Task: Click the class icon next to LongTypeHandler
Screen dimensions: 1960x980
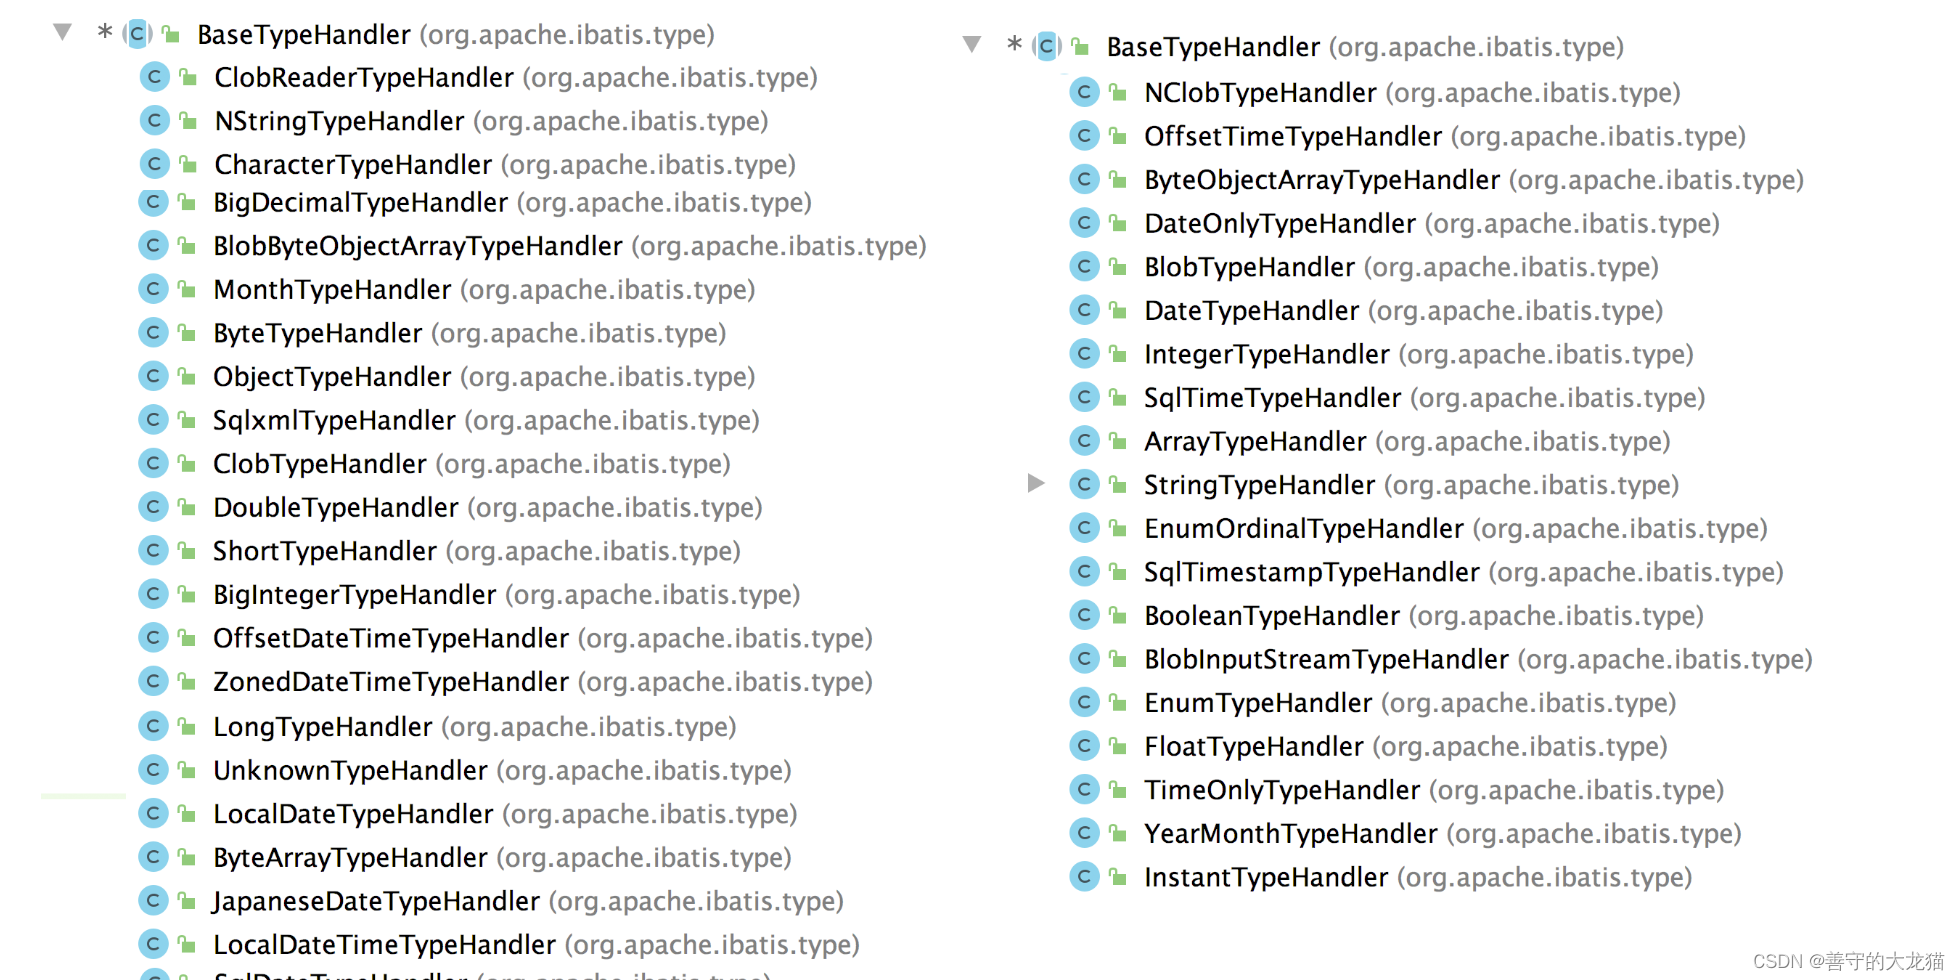Action: point(153,726)
